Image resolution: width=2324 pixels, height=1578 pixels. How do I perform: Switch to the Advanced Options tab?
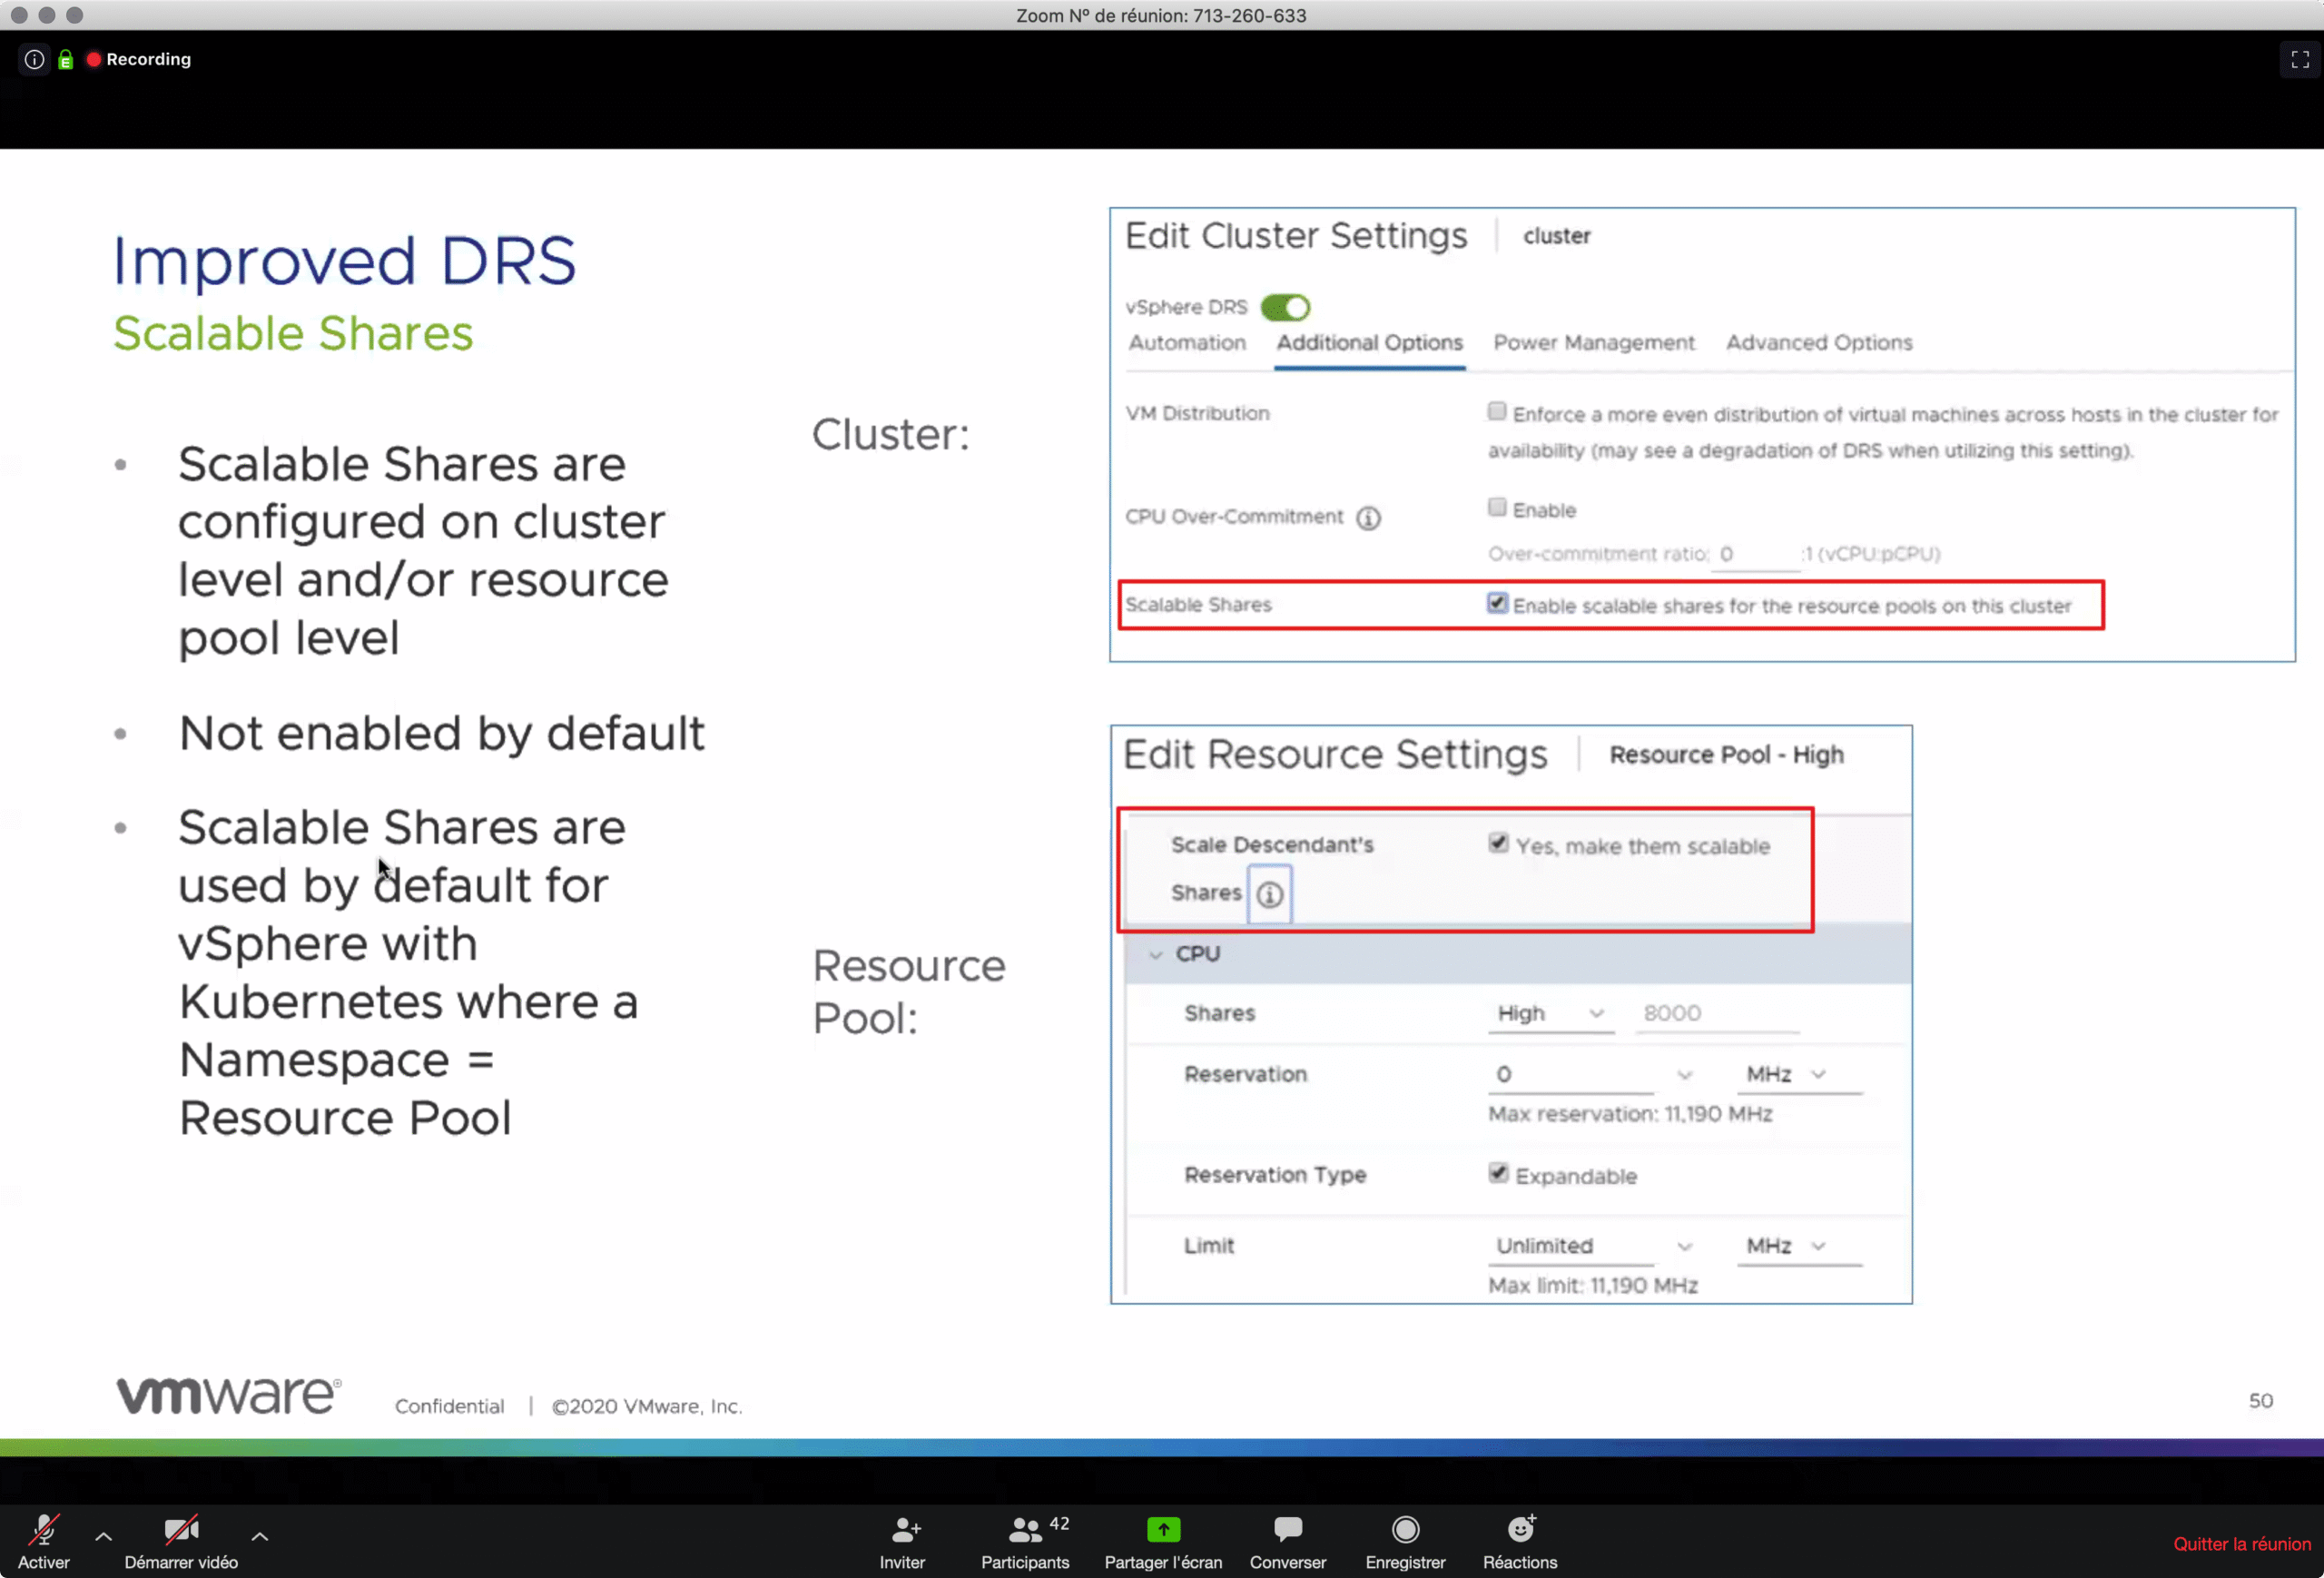1818,343
